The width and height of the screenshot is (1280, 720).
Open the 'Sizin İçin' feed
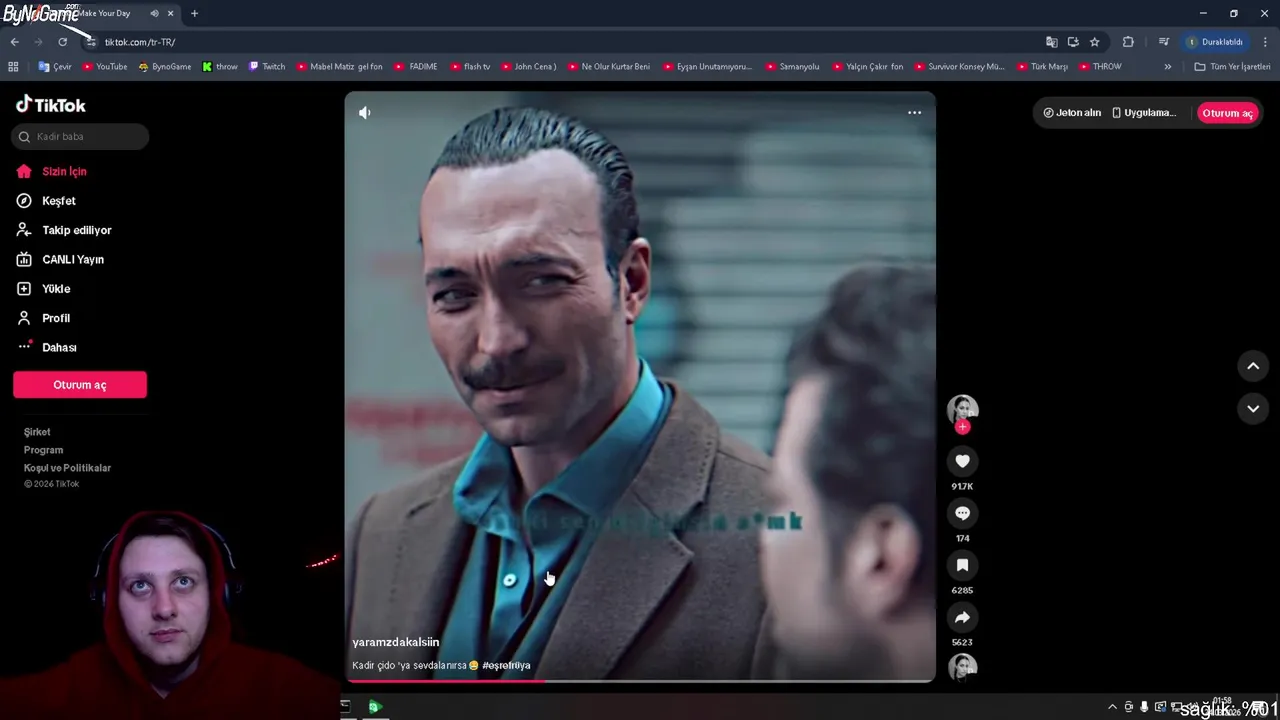point(51,172)
